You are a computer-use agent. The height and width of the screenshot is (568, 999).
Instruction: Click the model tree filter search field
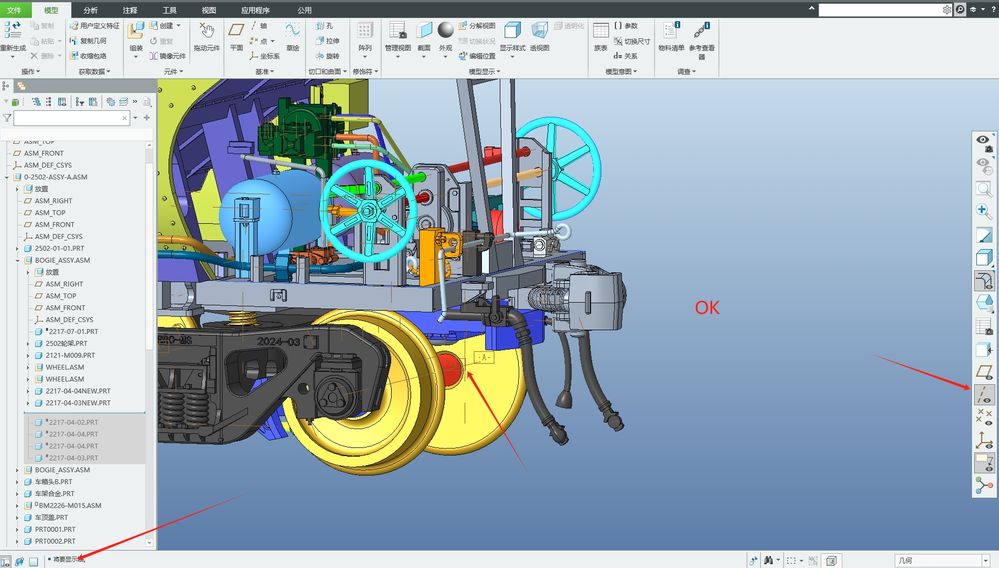coord(72,118)
